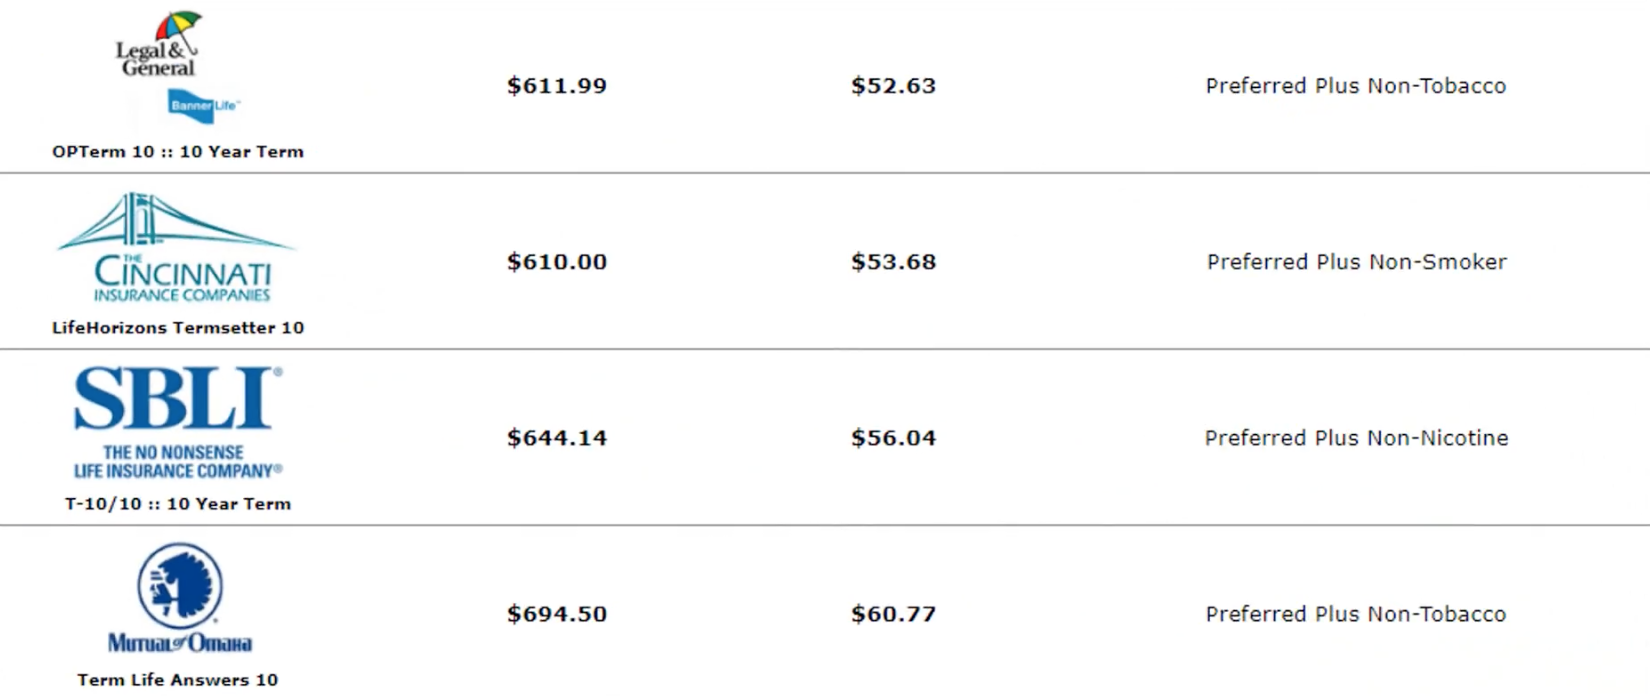Click the $644.14 annual premium
Screen dimensions: 1650x696
pyautogui.click(x=557, y=438)
